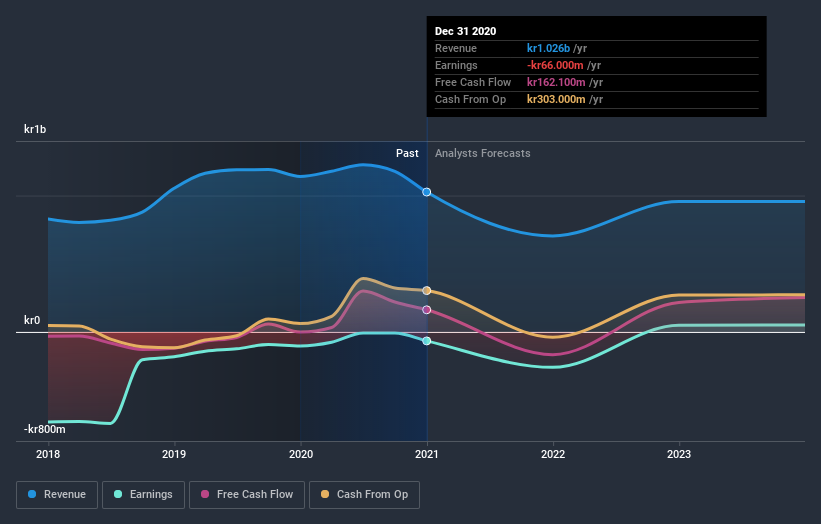Select the Cash From Op marker at 2021
The image size is (821, 524).
click(x=427, y=291)
